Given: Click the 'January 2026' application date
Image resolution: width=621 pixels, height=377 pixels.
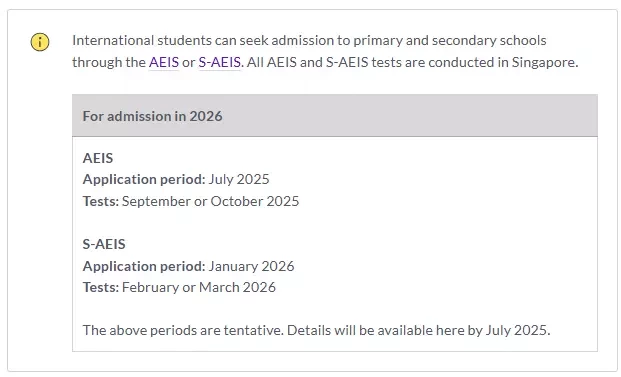Looking at the screenshot, I should coord(251,266).
